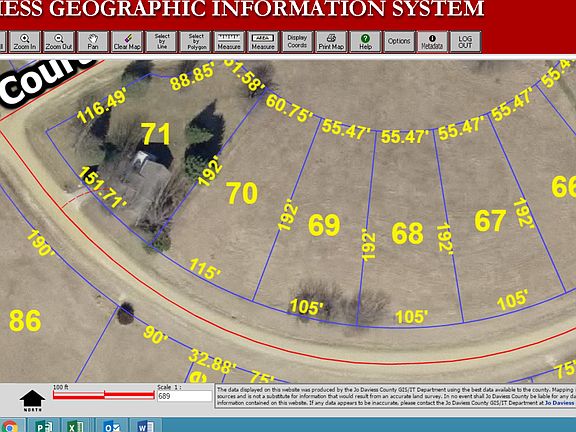
Task: Choose the Select by Line tool
Action: click(162, 42)
